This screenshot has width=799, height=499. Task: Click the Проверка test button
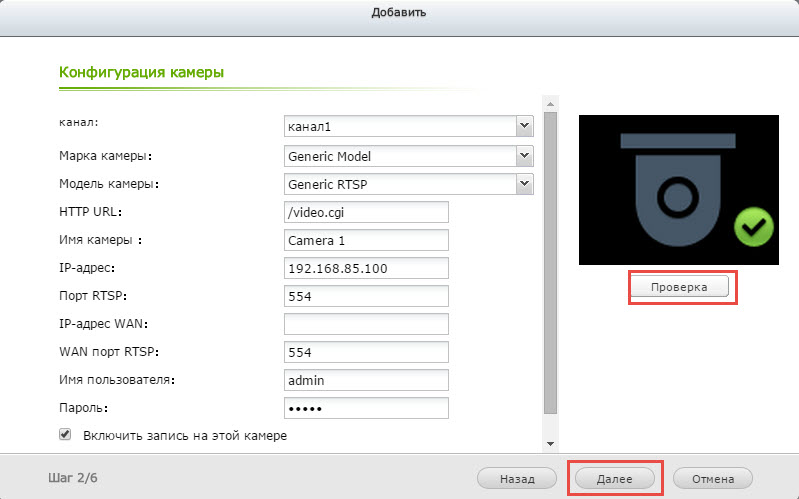(679, 287)
